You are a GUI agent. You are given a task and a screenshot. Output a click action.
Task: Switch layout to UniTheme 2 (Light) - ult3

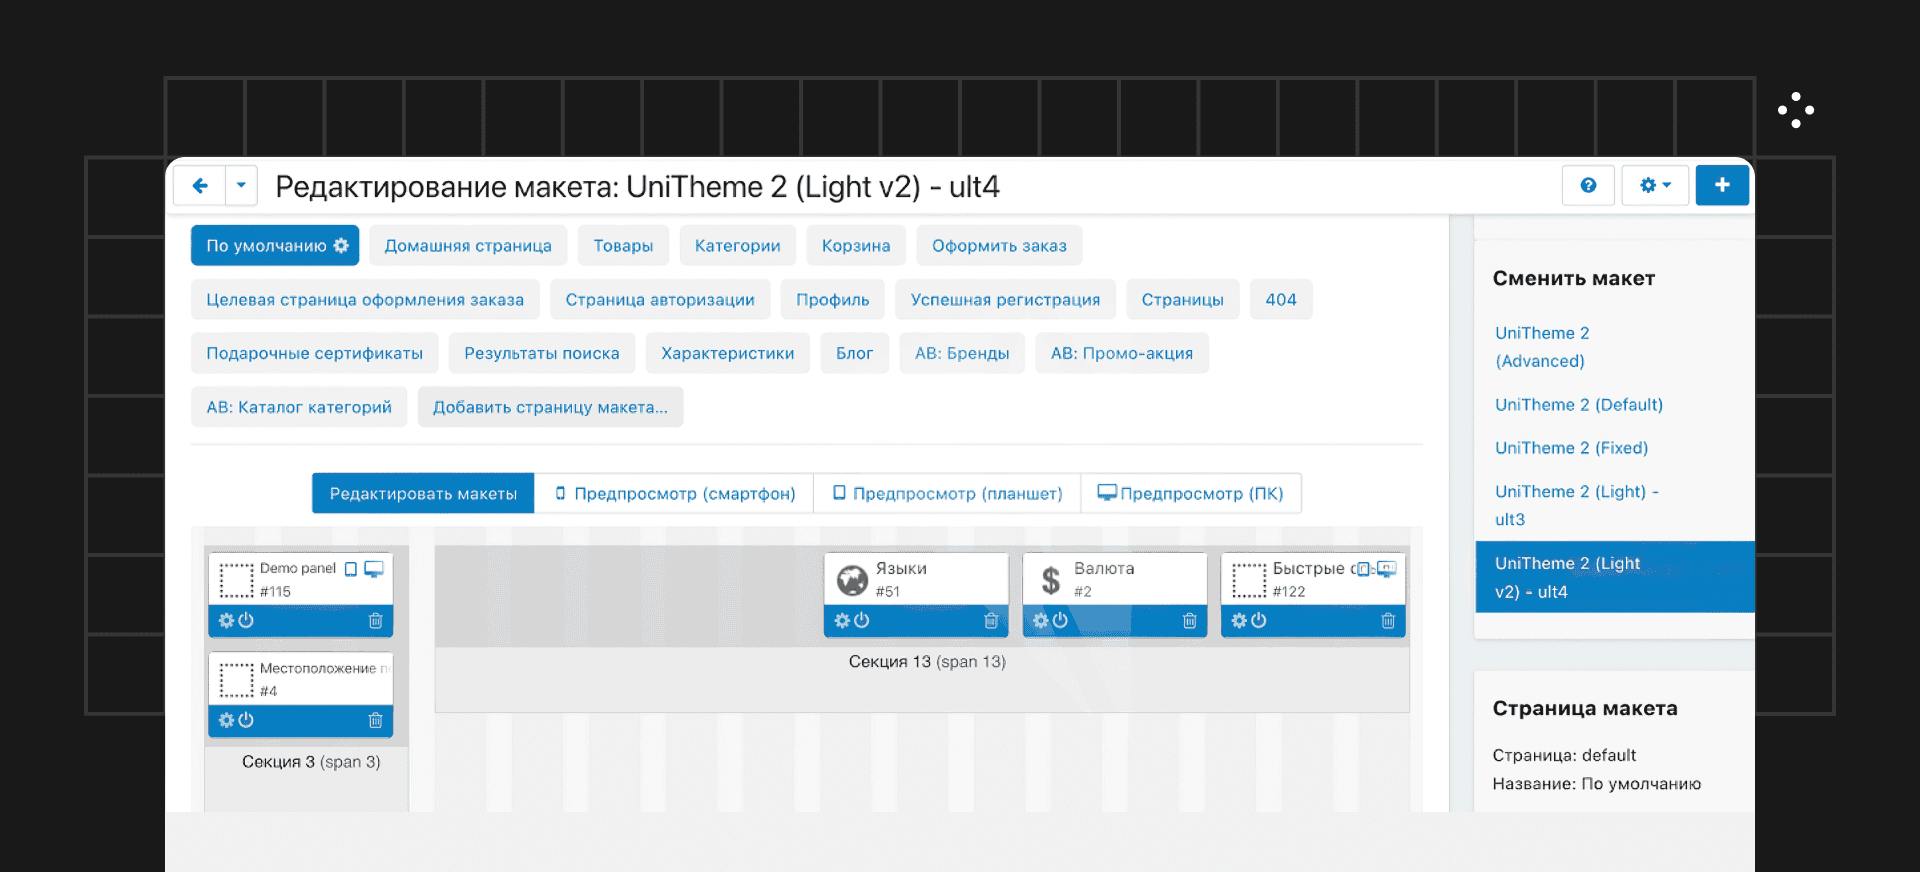pyautogui.click(x=1577, y=505)
